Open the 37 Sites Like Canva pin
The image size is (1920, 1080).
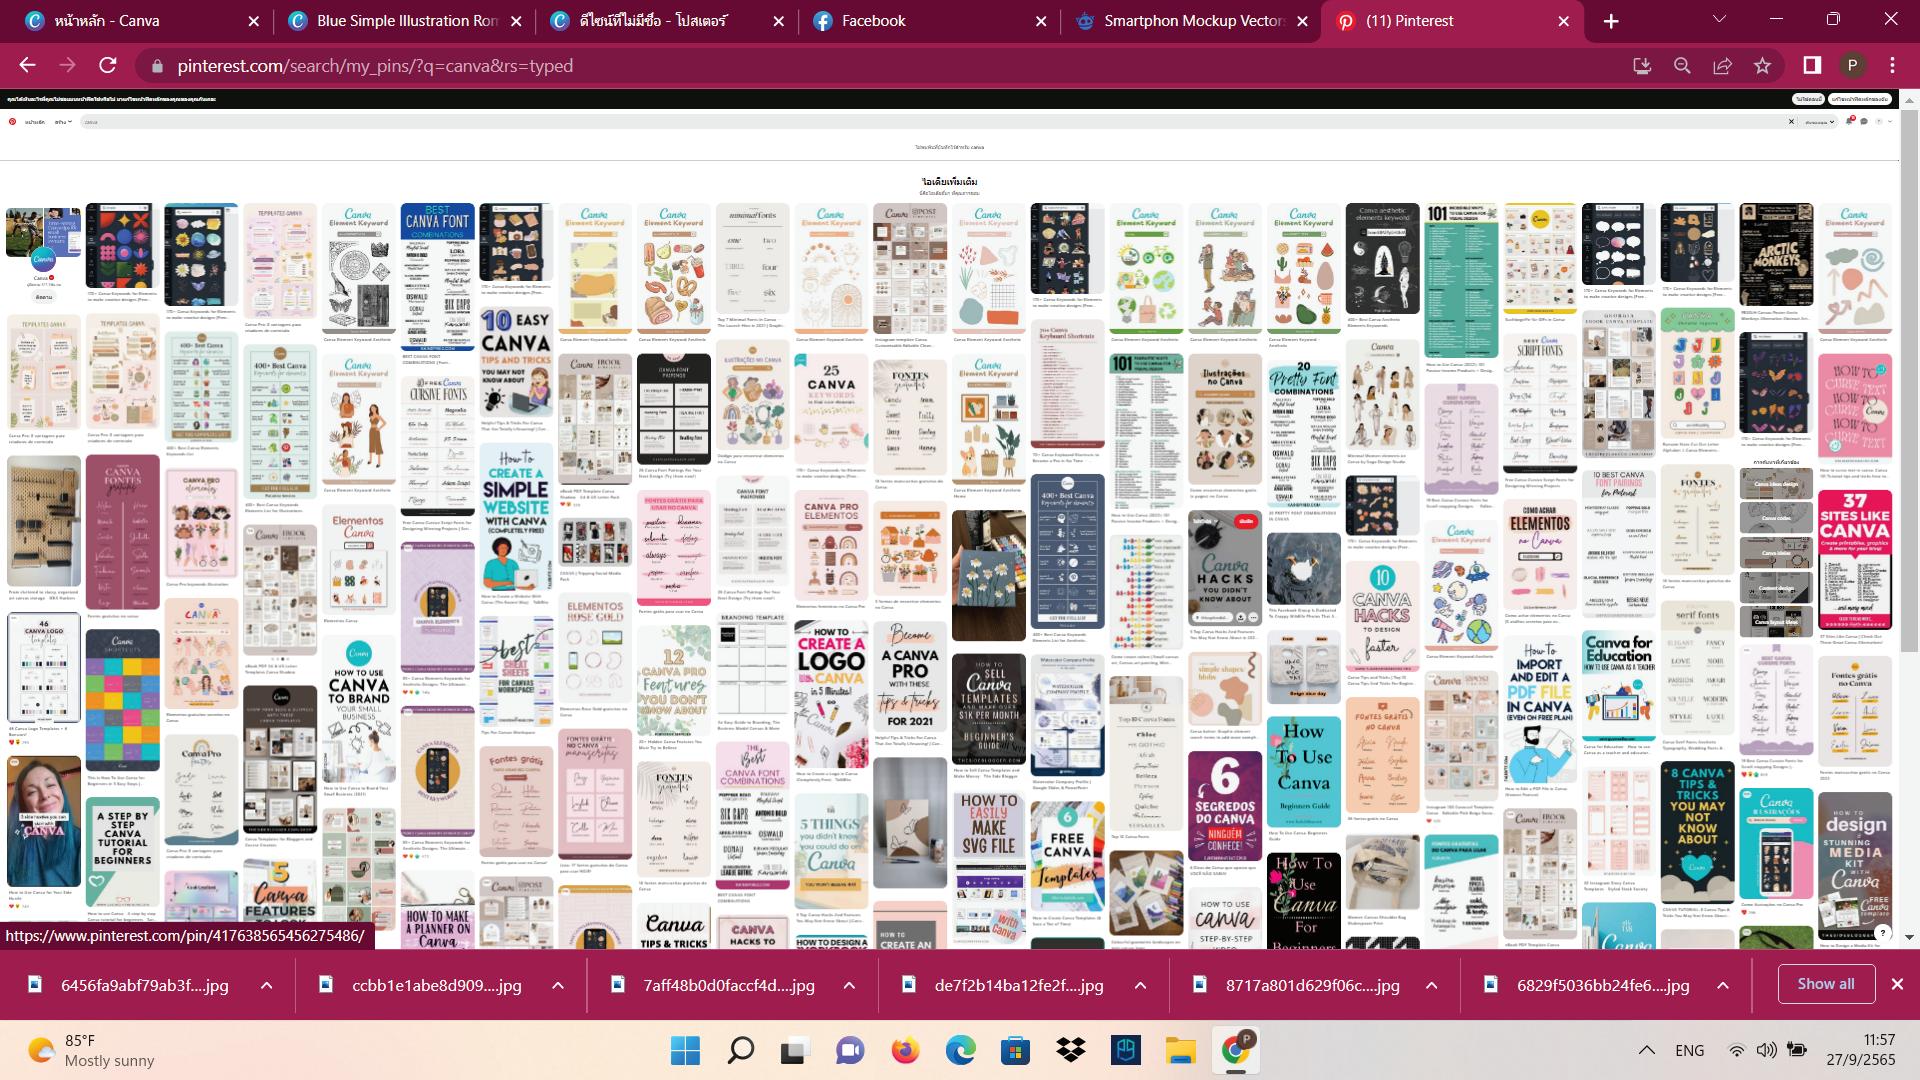(x=1855, y=558)
